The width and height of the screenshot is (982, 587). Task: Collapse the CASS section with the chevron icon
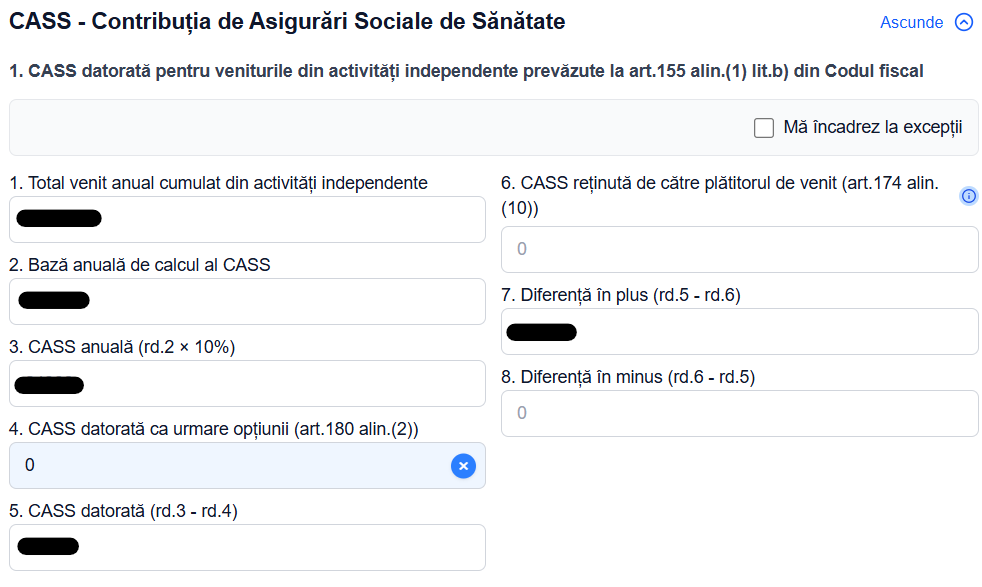(x=964, y=23)
